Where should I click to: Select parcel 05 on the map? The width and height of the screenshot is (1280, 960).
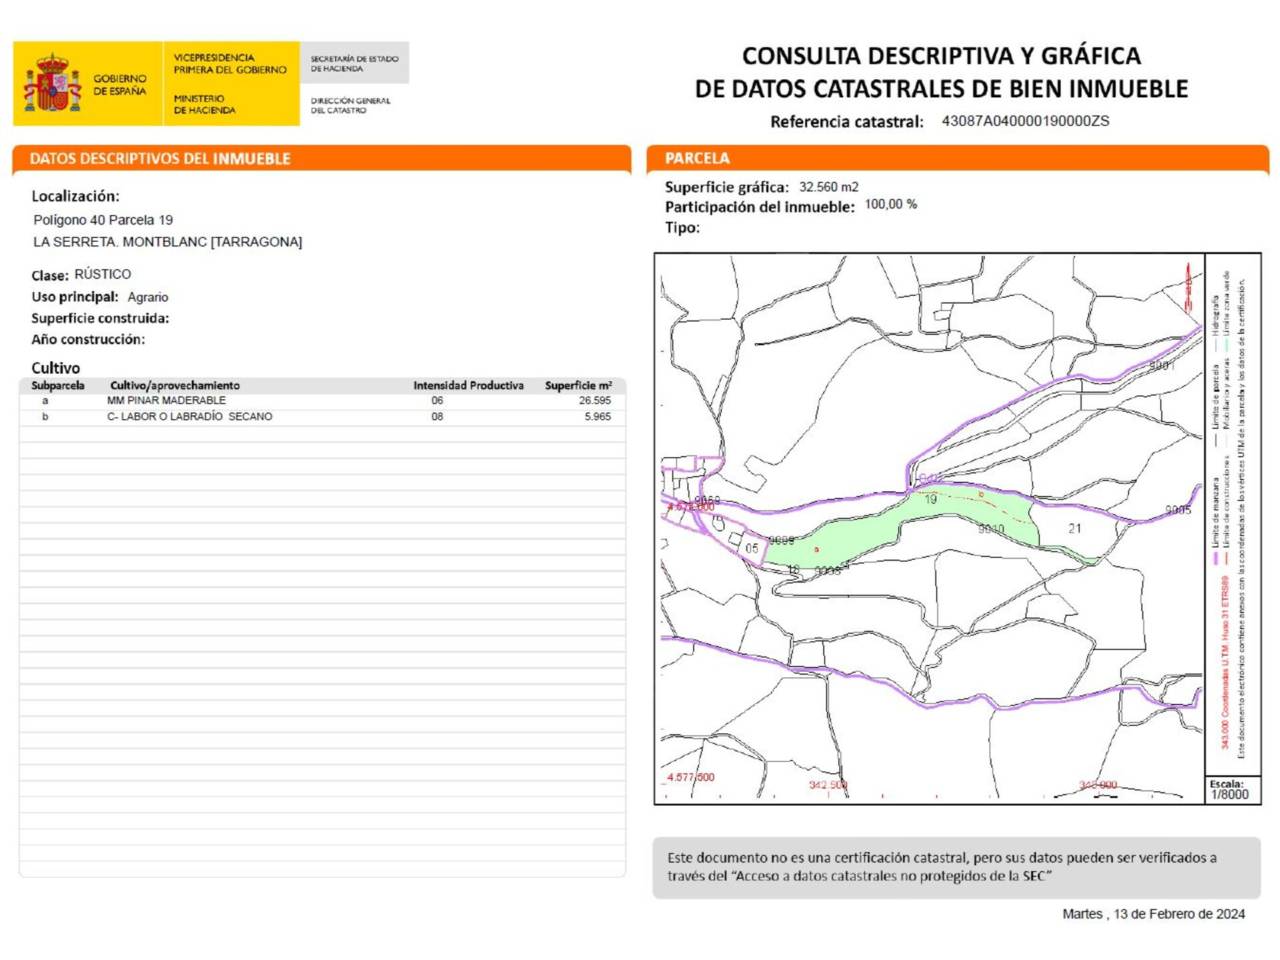coord(751,548)
